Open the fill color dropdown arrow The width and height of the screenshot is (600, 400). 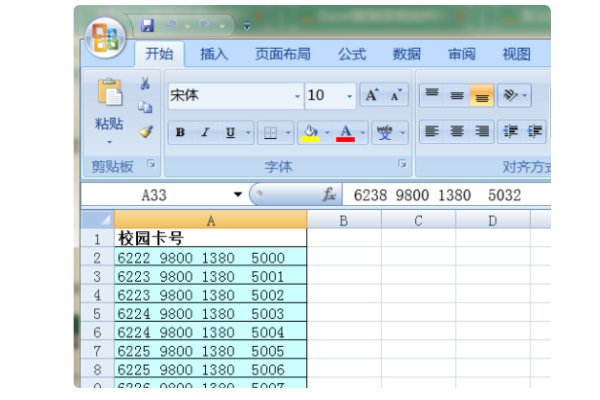(x=327, y=132)
